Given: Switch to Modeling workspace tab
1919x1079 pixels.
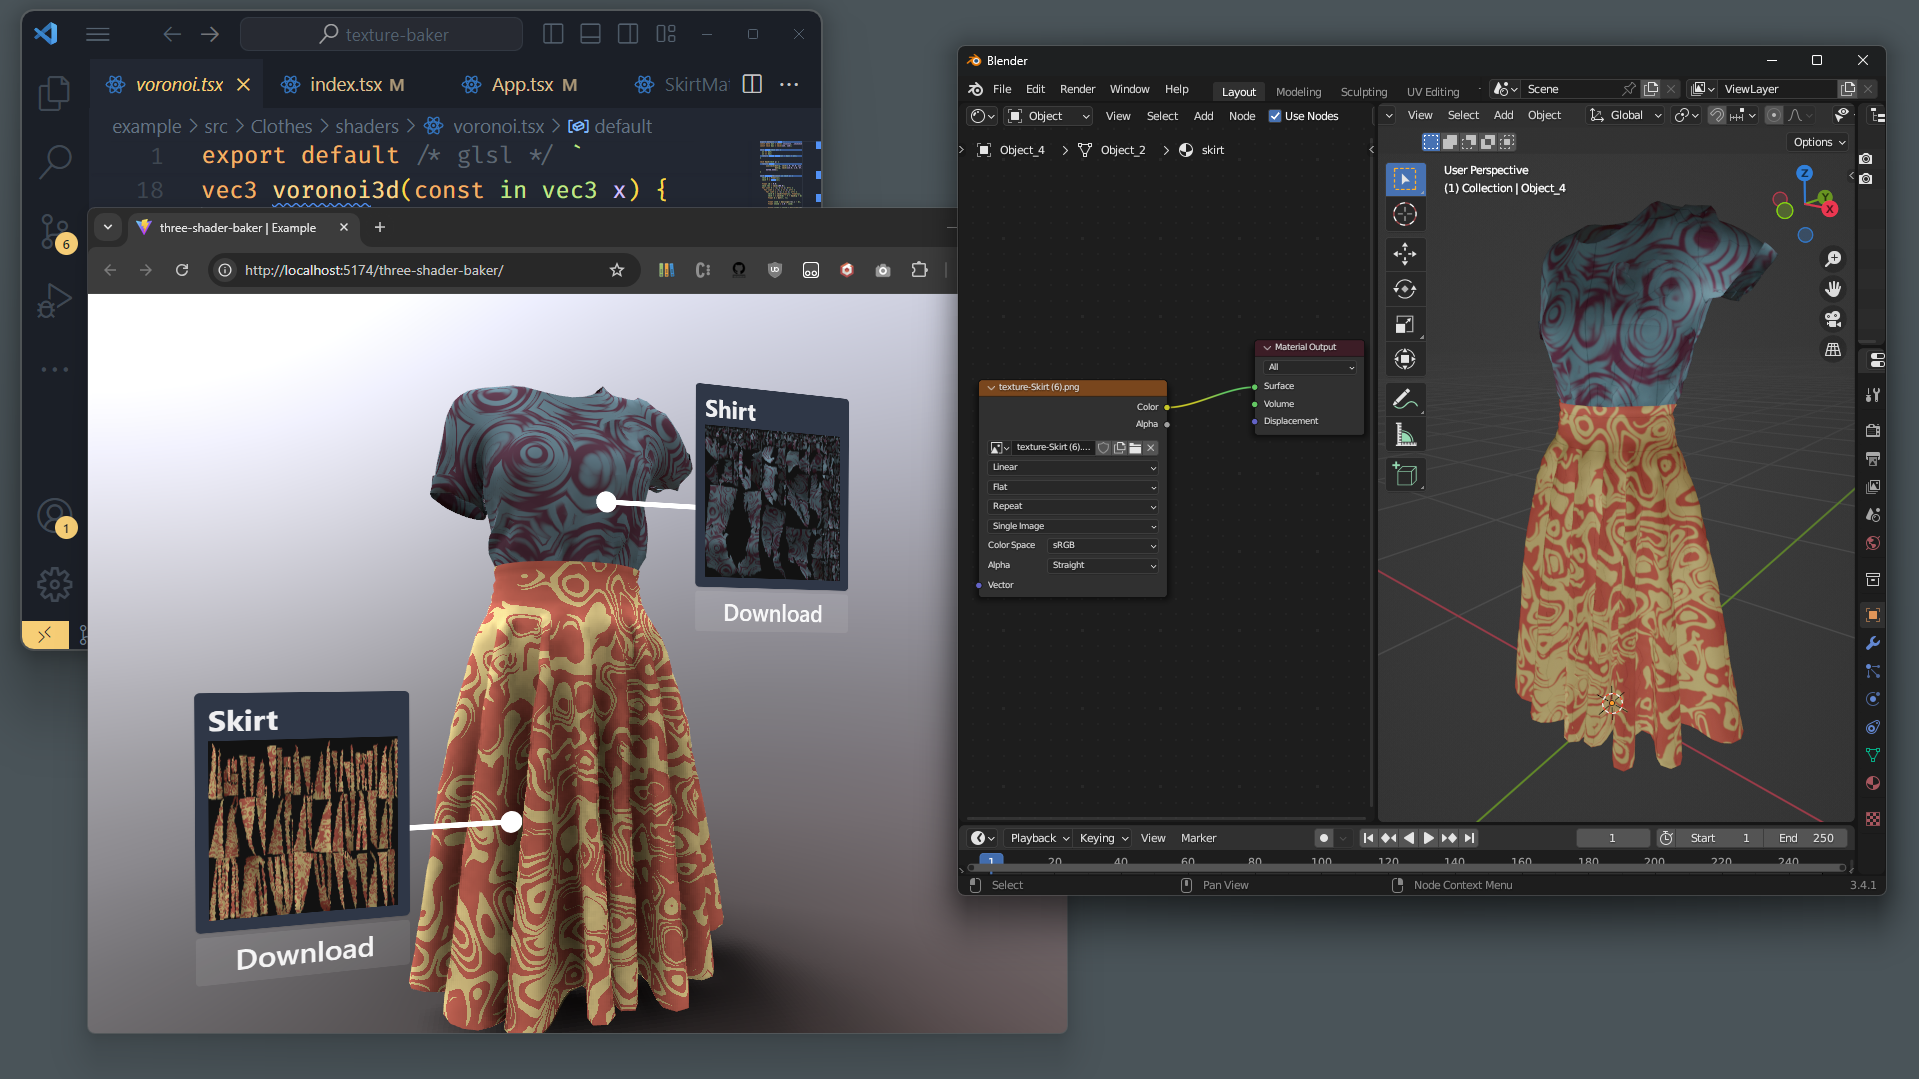Looking at the screenshot, I should click(x=1298, y=91).
